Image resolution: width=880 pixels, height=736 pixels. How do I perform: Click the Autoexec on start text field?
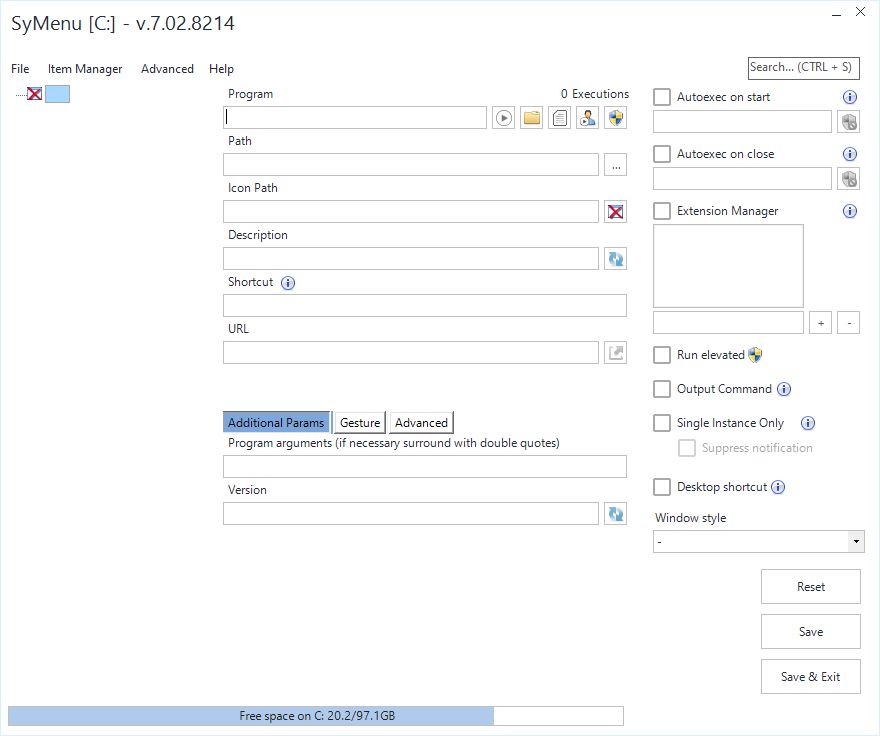(x=742, y=122)
